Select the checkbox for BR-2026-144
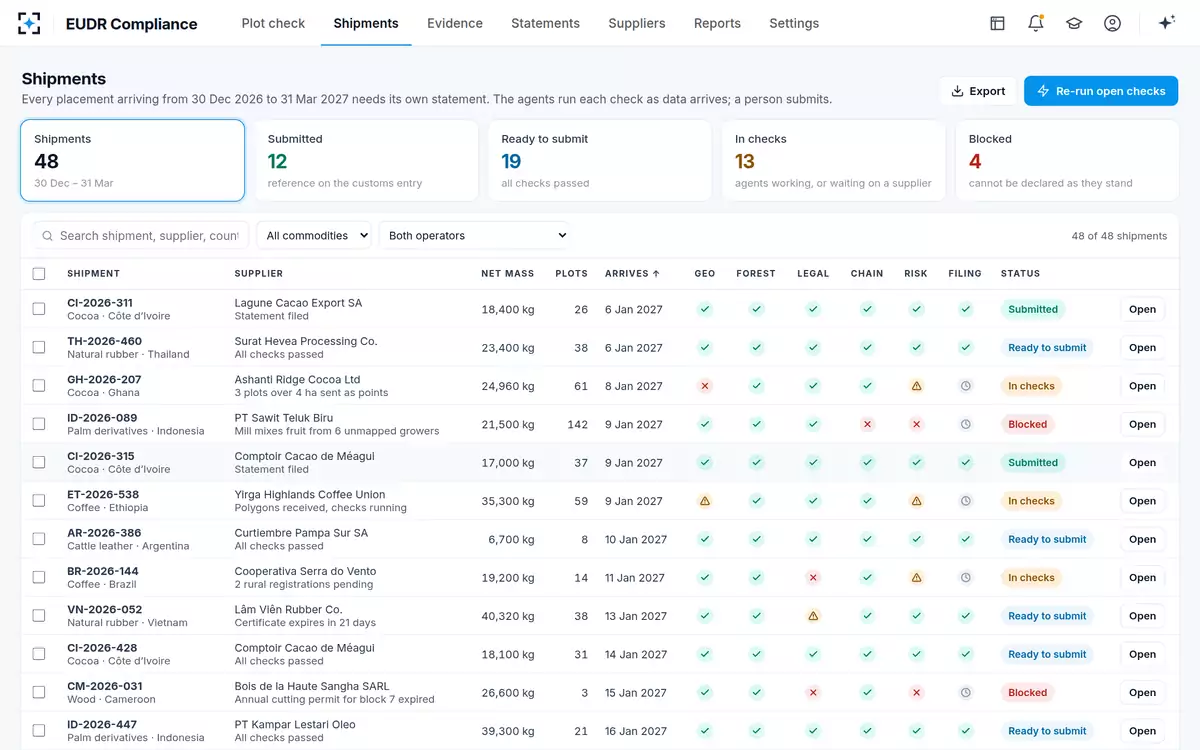The width and height of the screenshot is (1200, 750). coord(39,577)
